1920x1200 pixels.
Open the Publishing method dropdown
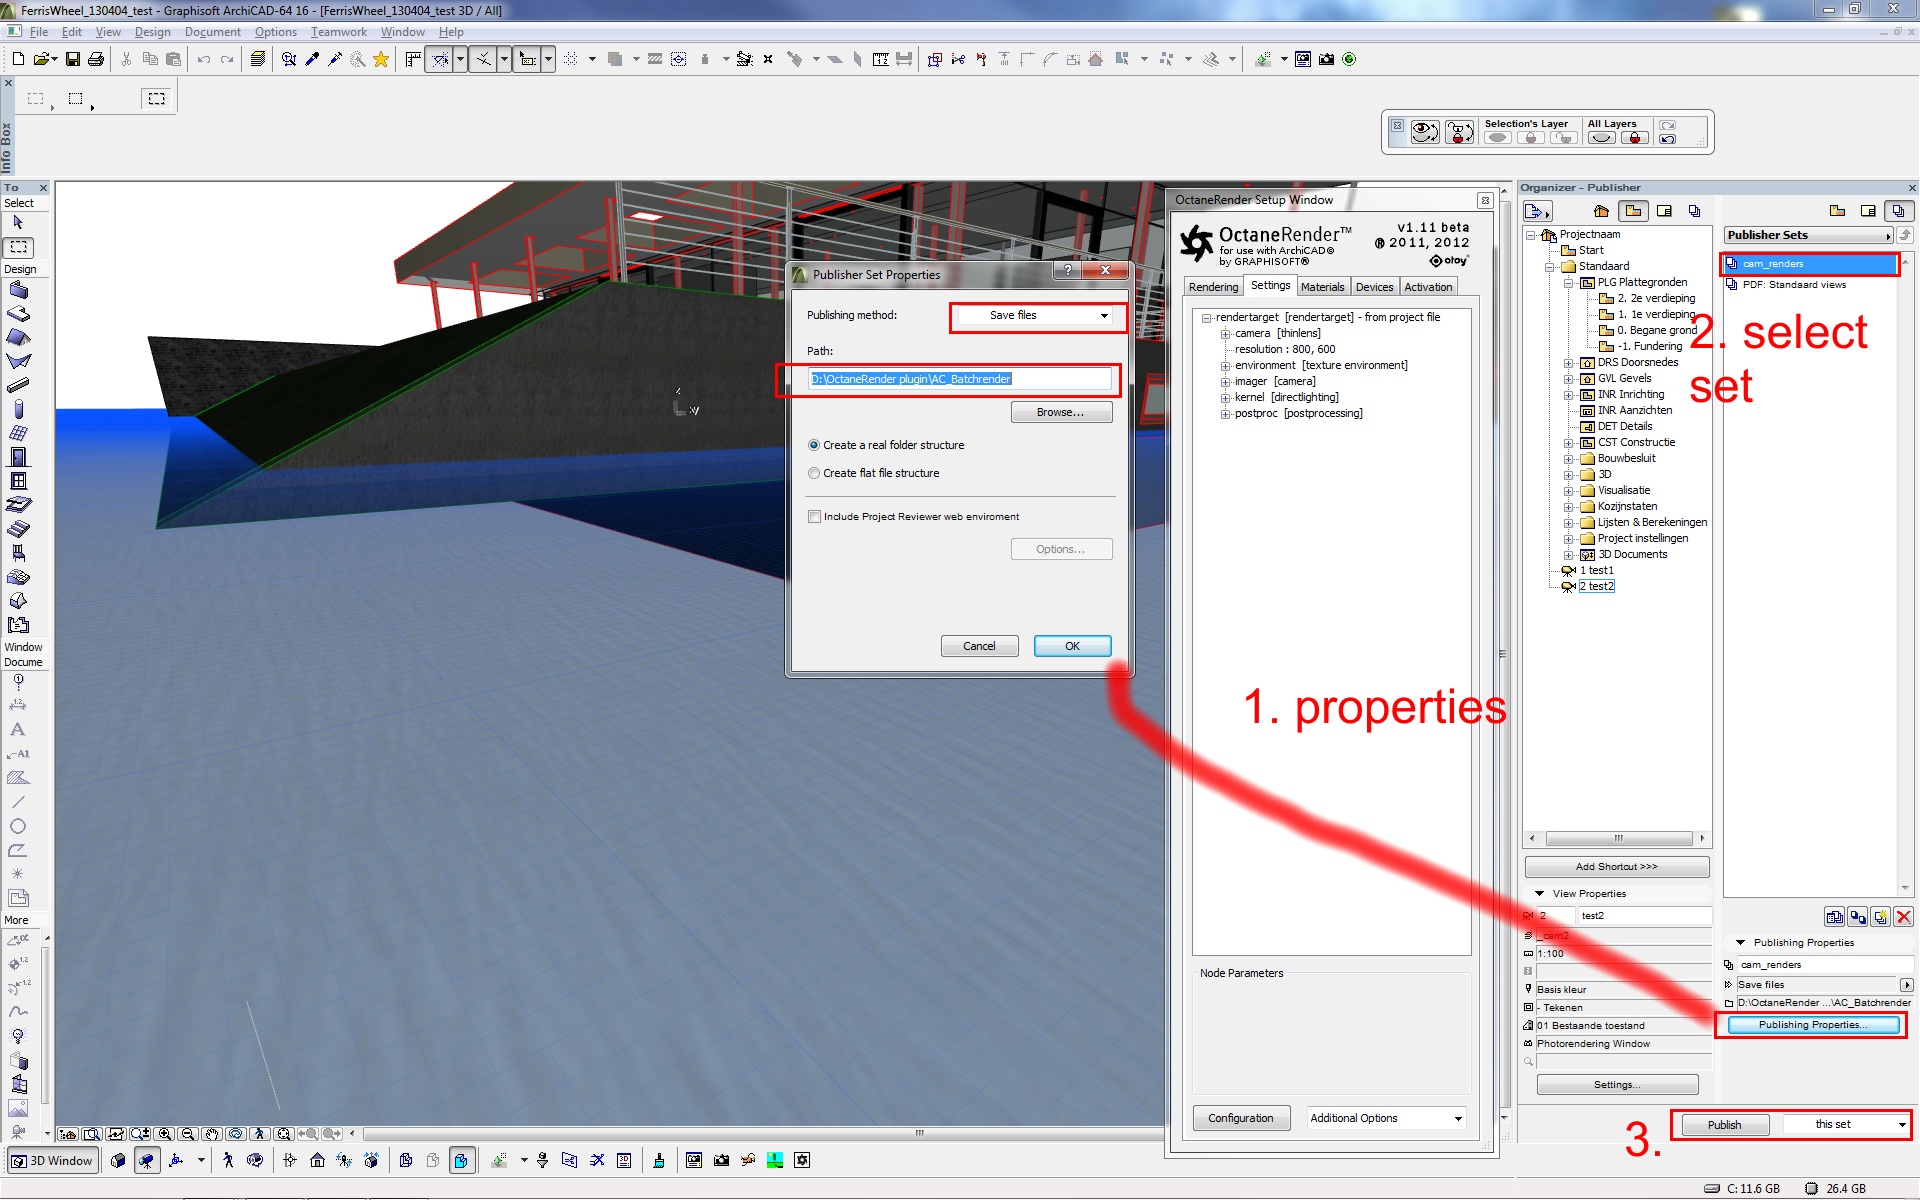1036,316
